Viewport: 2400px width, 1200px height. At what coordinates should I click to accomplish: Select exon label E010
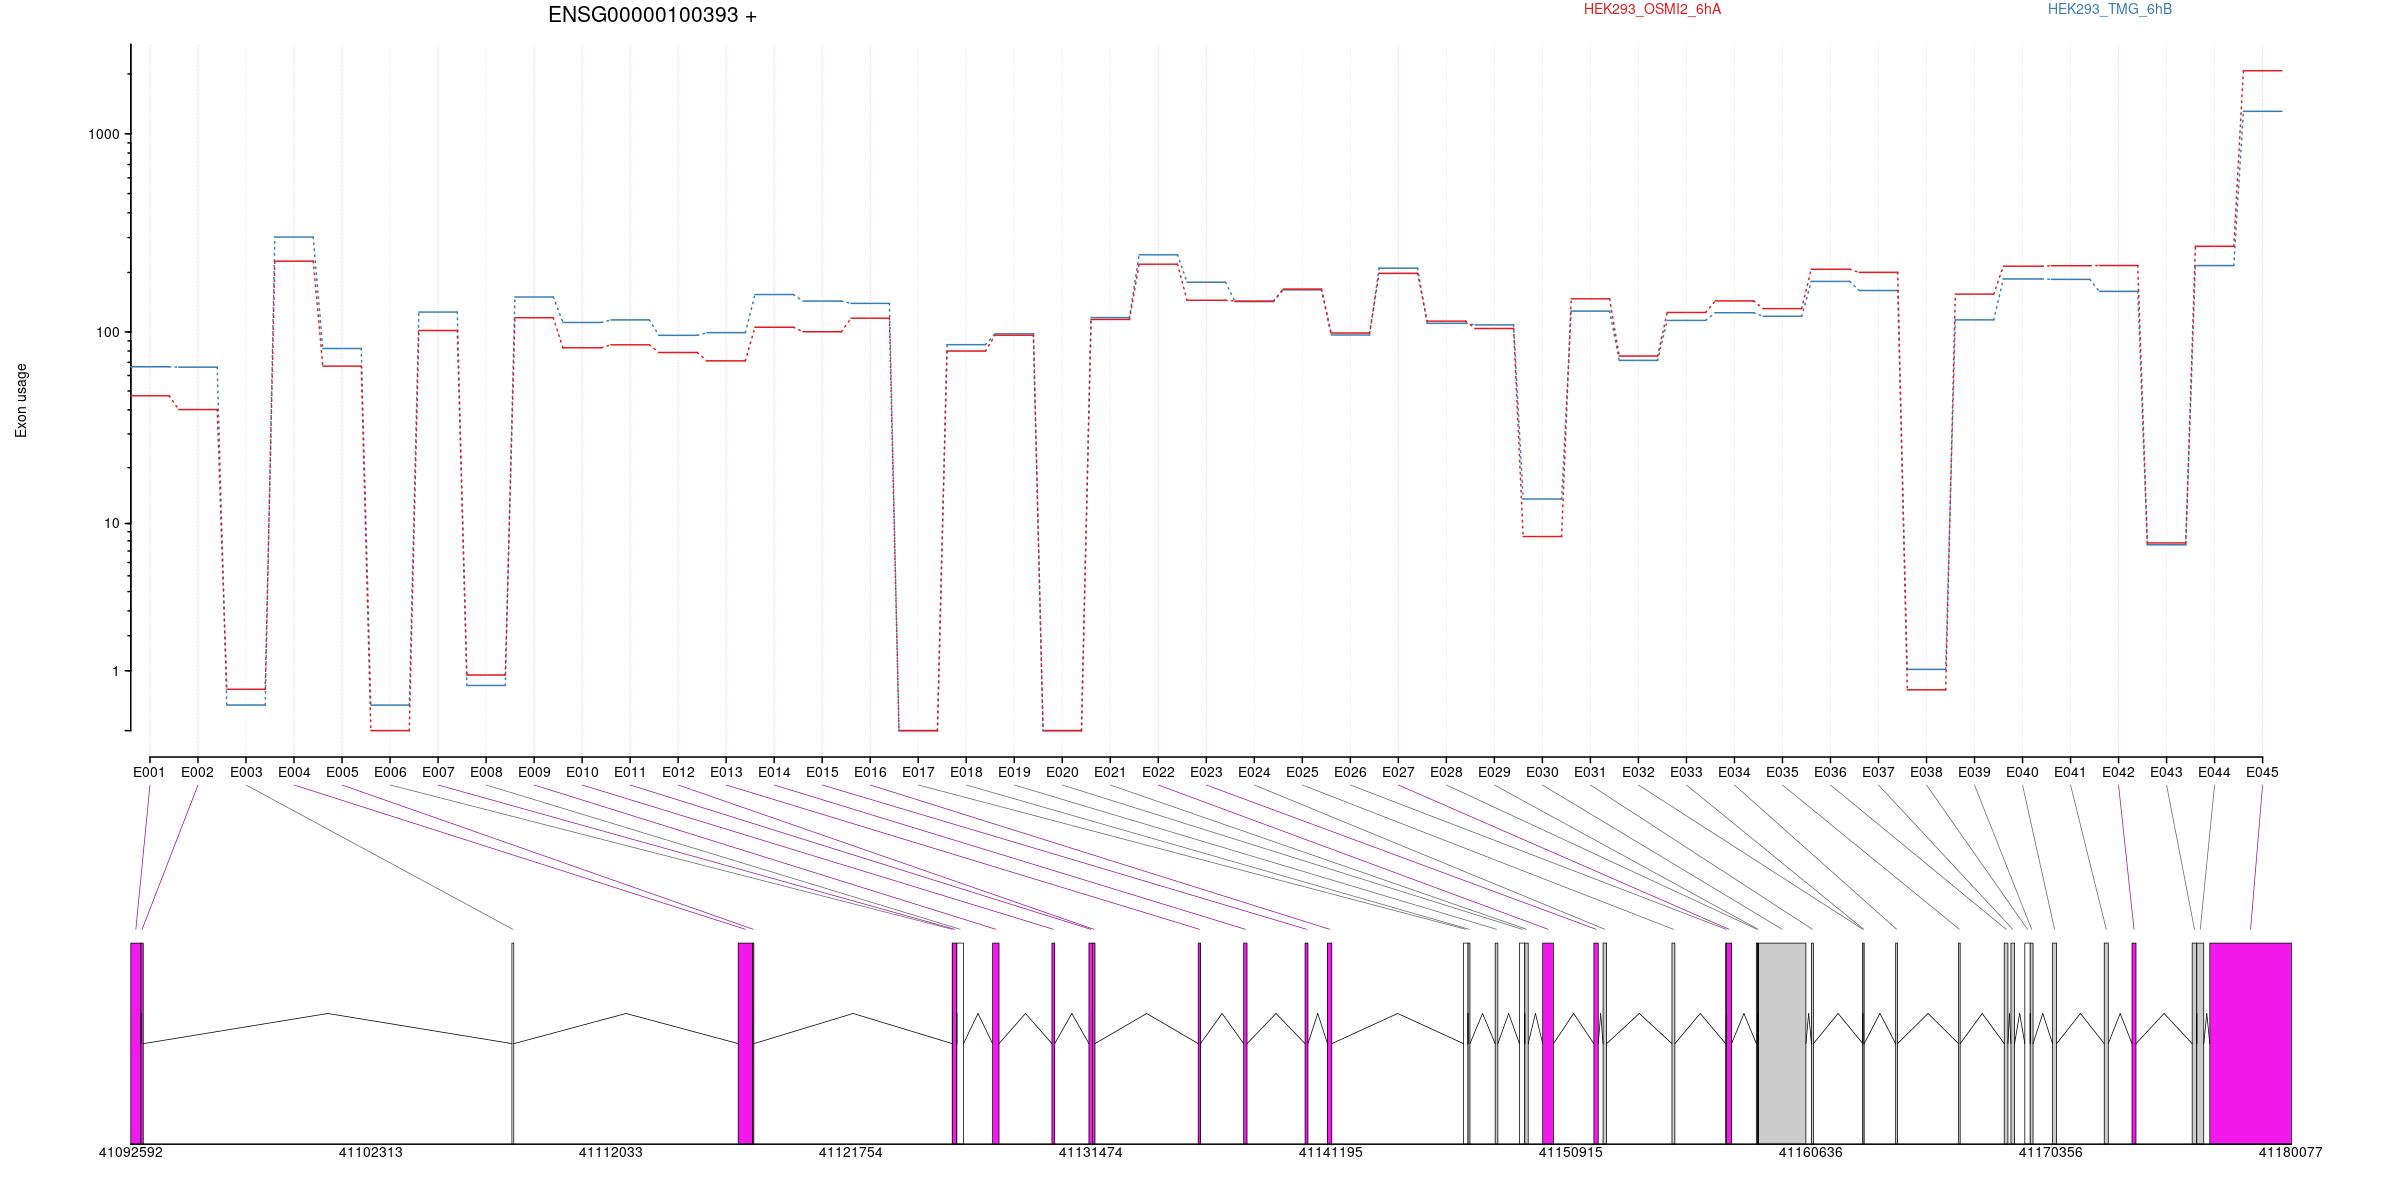coord(582,772)
